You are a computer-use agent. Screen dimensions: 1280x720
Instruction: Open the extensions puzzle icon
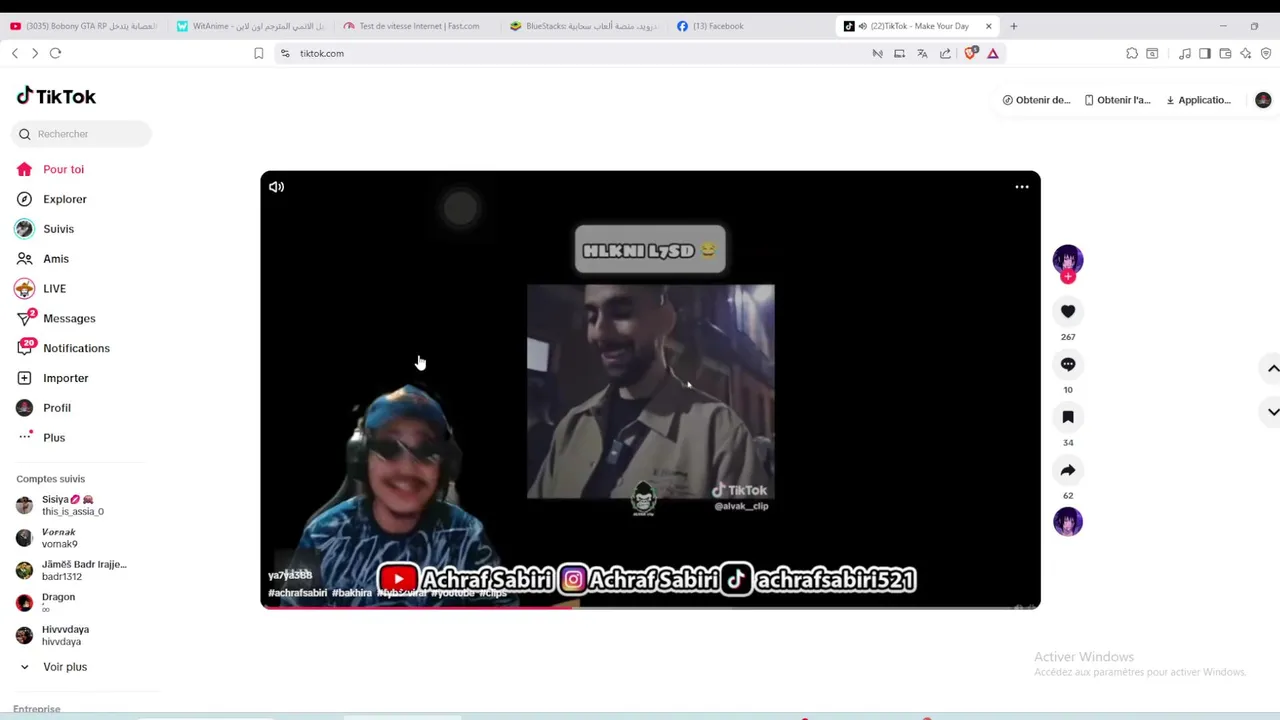pyautogui.click(x=1132, y=53)
